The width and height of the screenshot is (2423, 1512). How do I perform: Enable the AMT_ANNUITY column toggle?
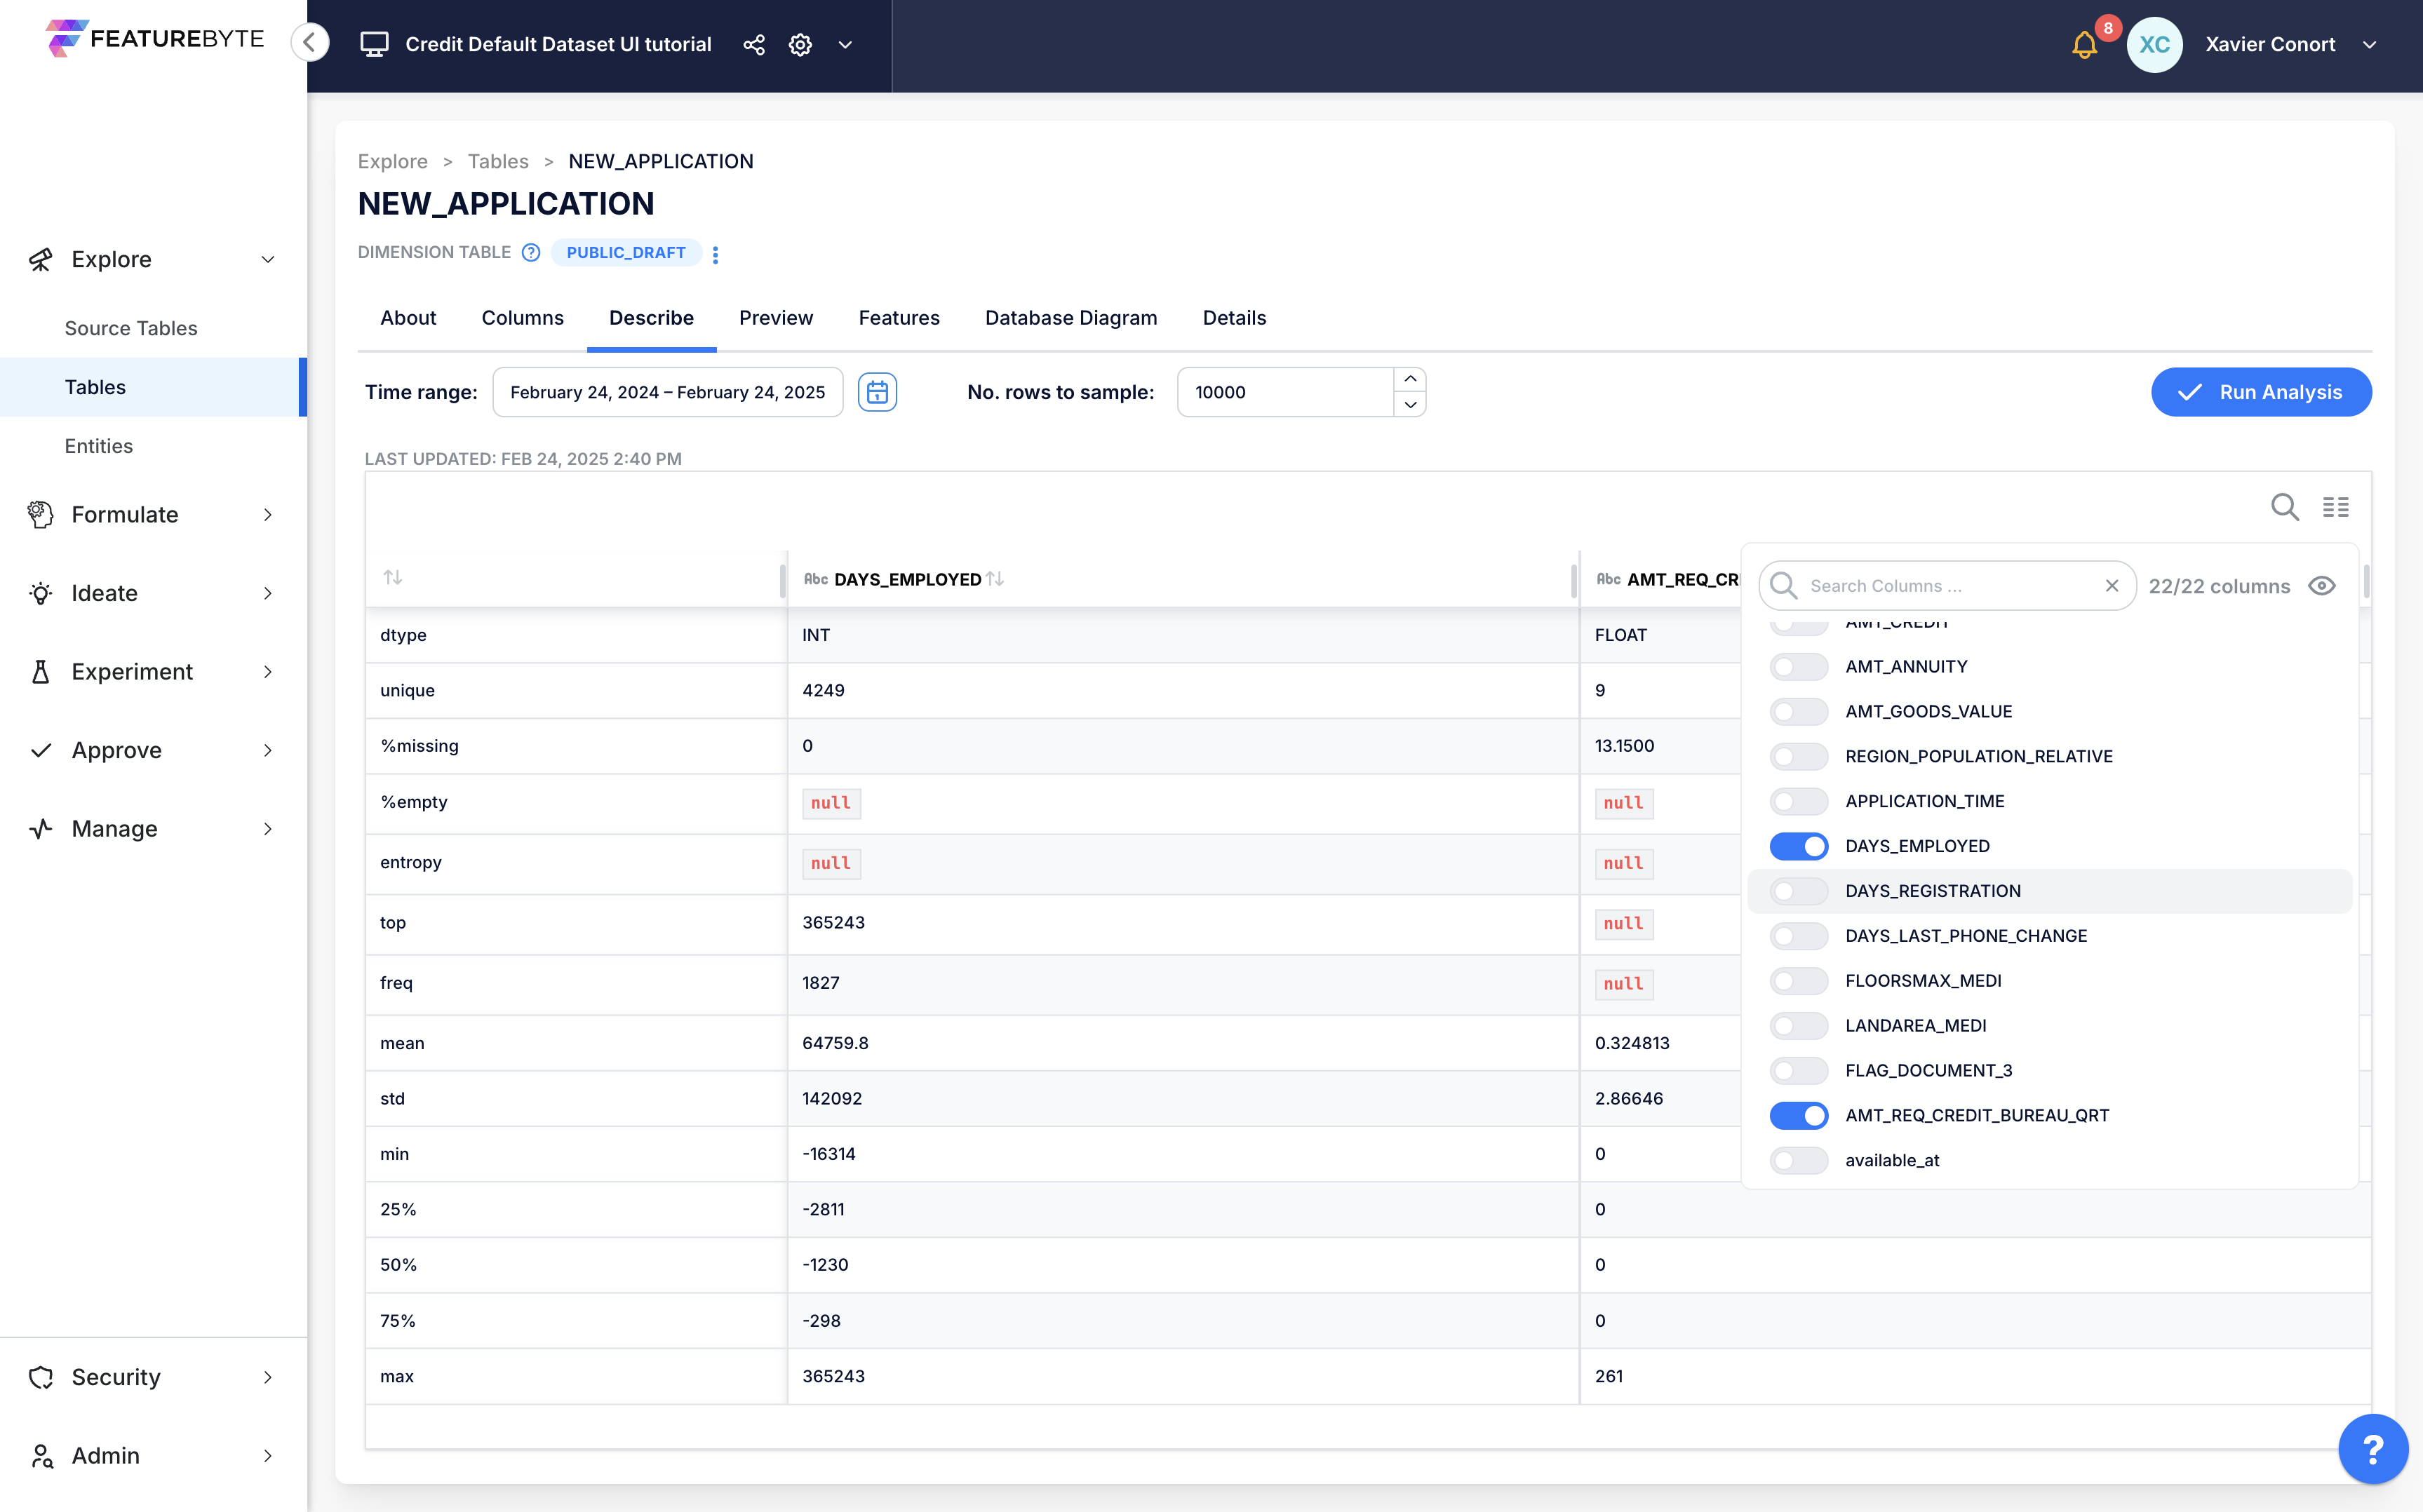(1798, 667)
